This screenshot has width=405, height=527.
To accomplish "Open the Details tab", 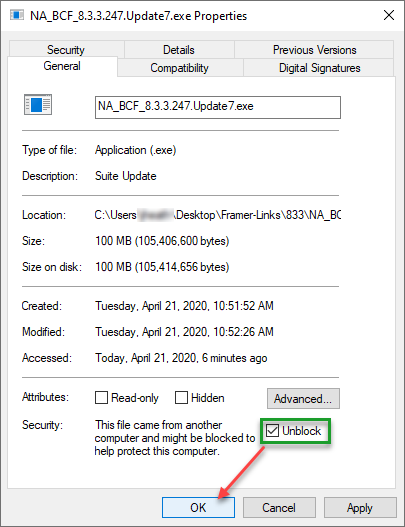I will point(179,49).
